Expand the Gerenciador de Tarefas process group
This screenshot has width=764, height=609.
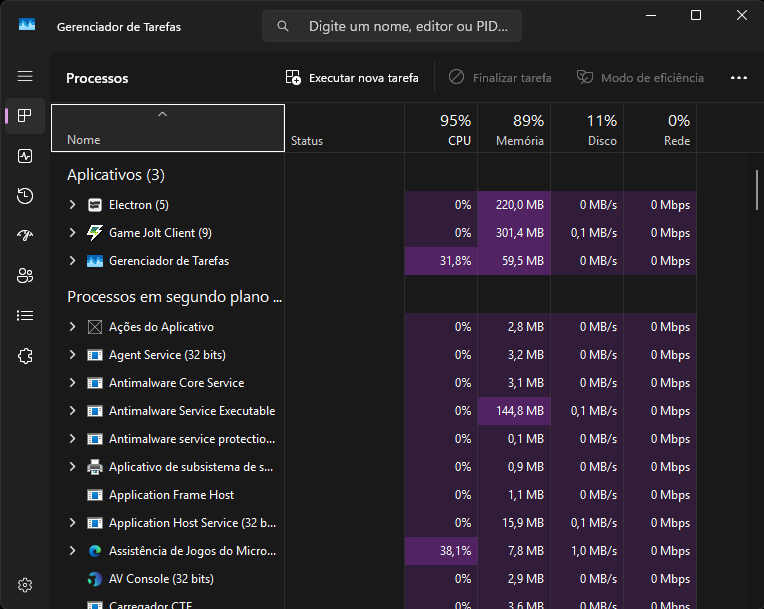72,261
